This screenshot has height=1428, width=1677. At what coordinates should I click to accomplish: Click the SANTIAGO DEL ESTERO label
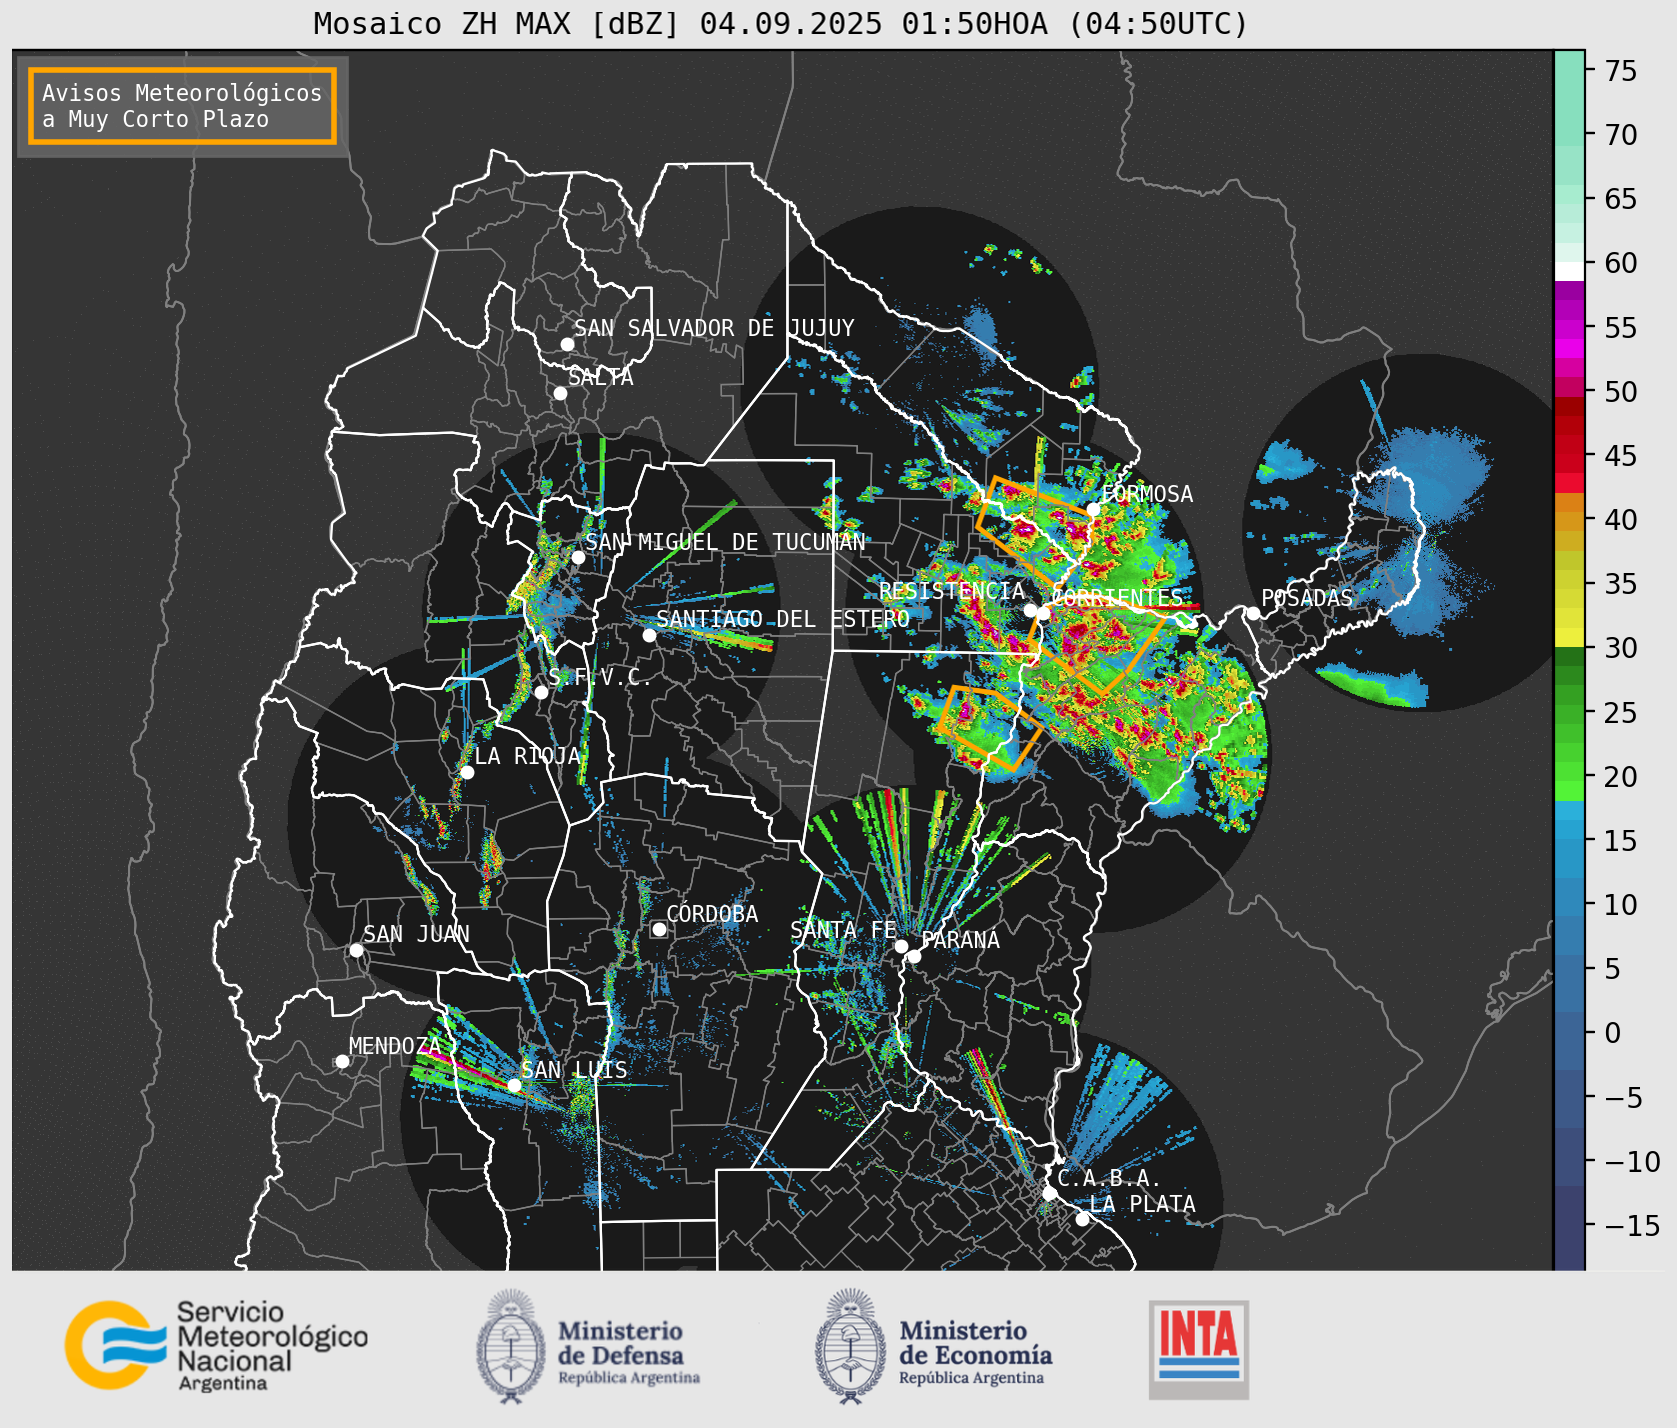pyautogui.click(x=783, y=619)
